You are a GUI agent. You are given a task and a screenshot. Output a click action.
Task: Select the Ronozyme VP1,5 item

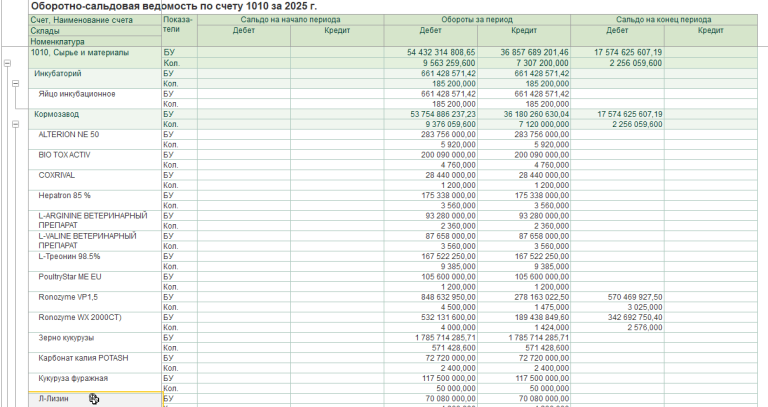click(x=67, y=297)
